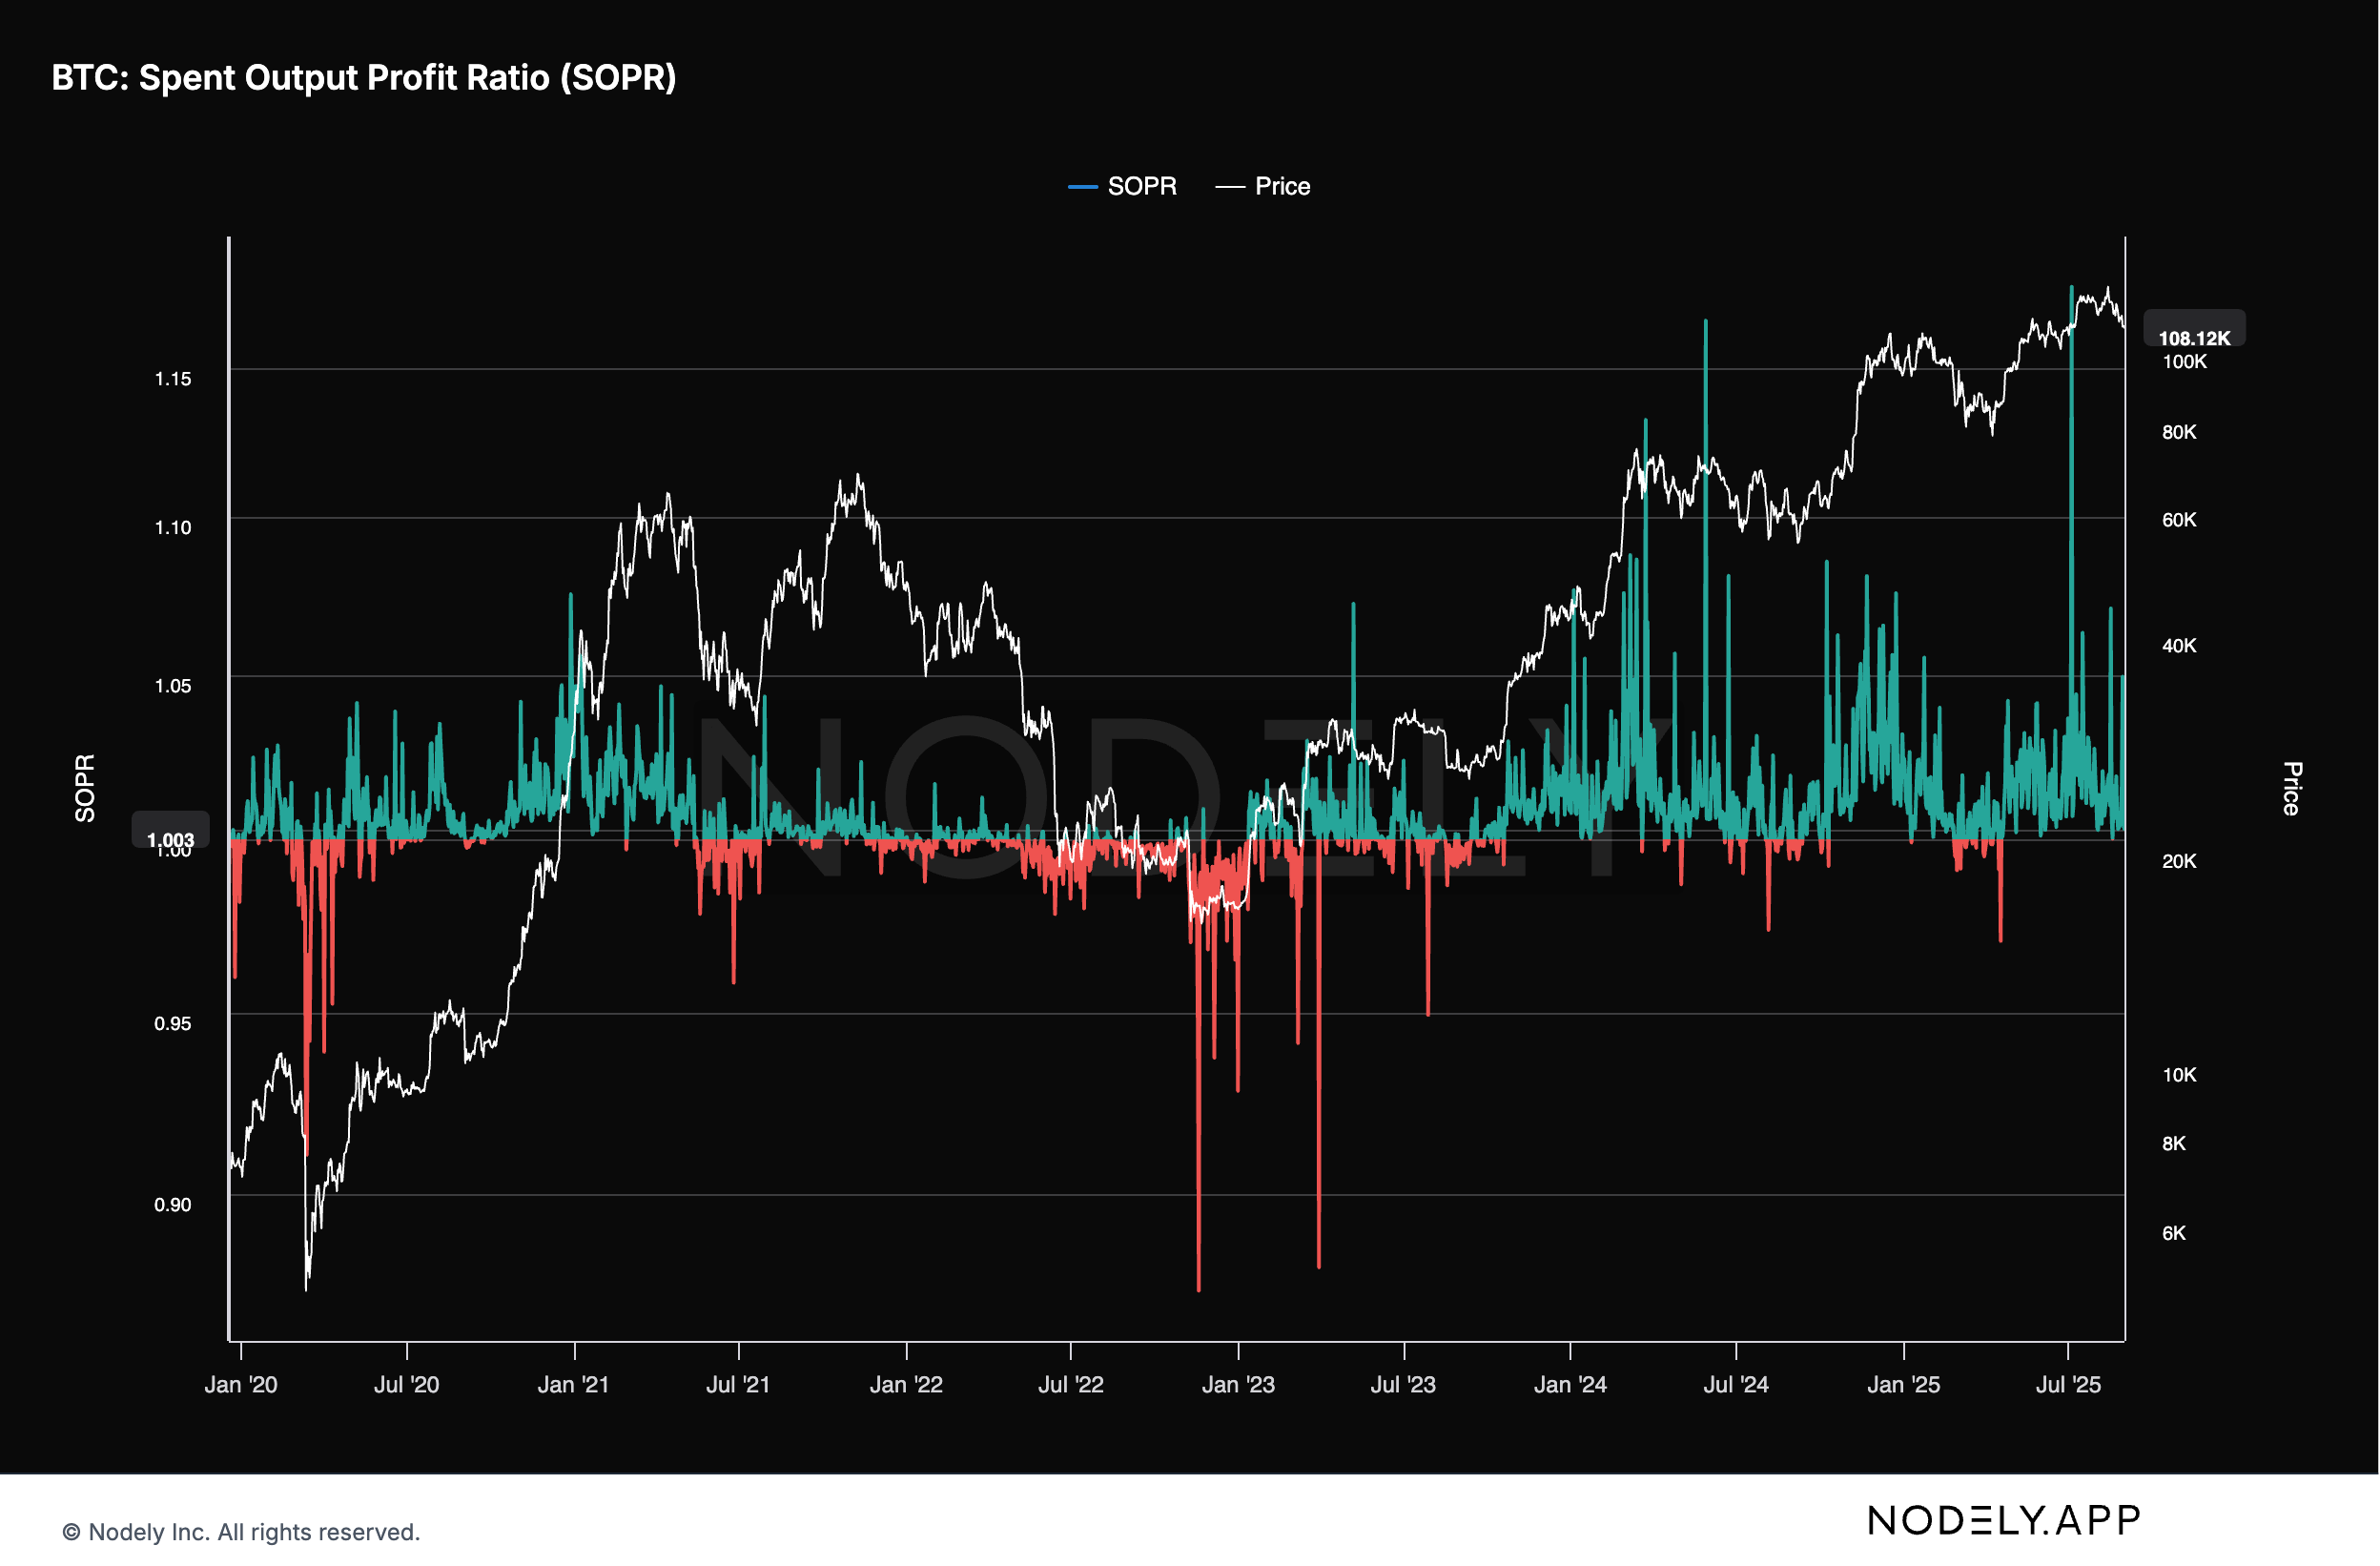Click the 108.12K current price label
The width and height of the screenshot is (2380, 1566).
click(x=2193, y=338)
